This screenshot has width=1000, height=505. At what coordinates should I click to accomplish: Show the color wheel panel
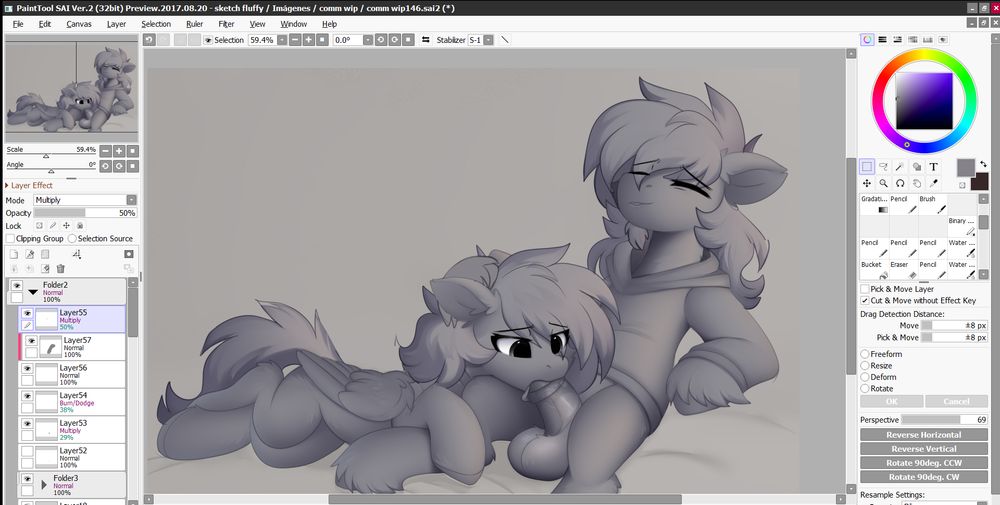867,40
